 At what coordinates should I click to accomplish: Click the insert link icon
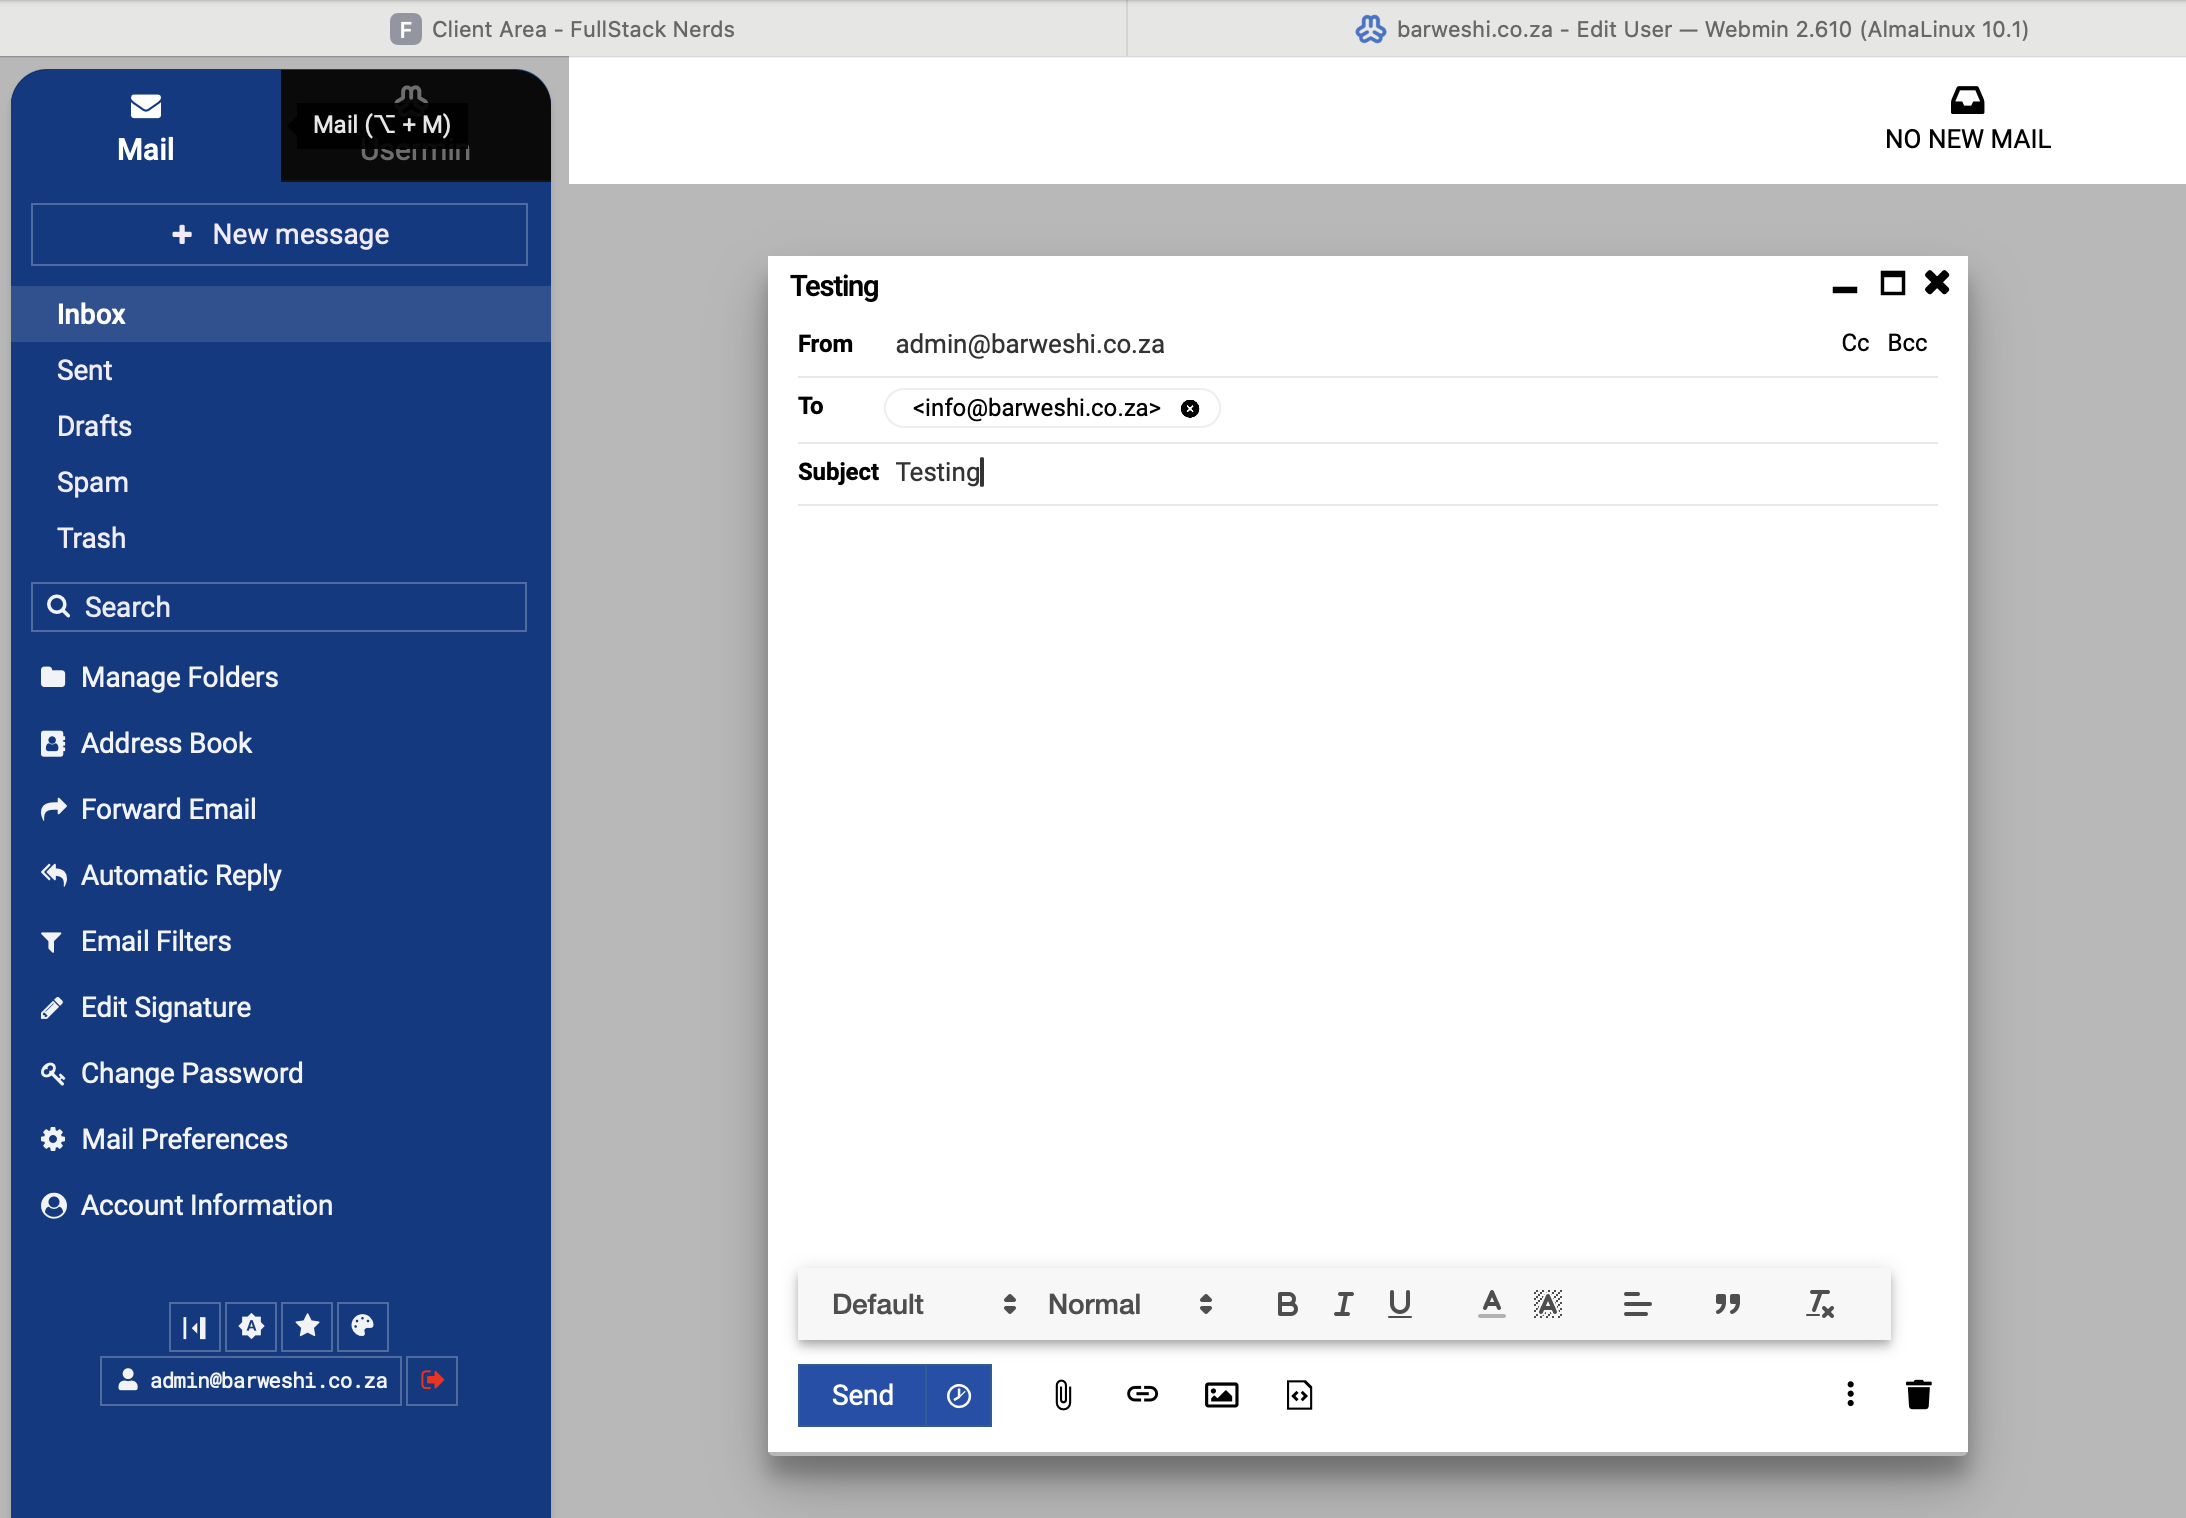tap(1142, 1394)
